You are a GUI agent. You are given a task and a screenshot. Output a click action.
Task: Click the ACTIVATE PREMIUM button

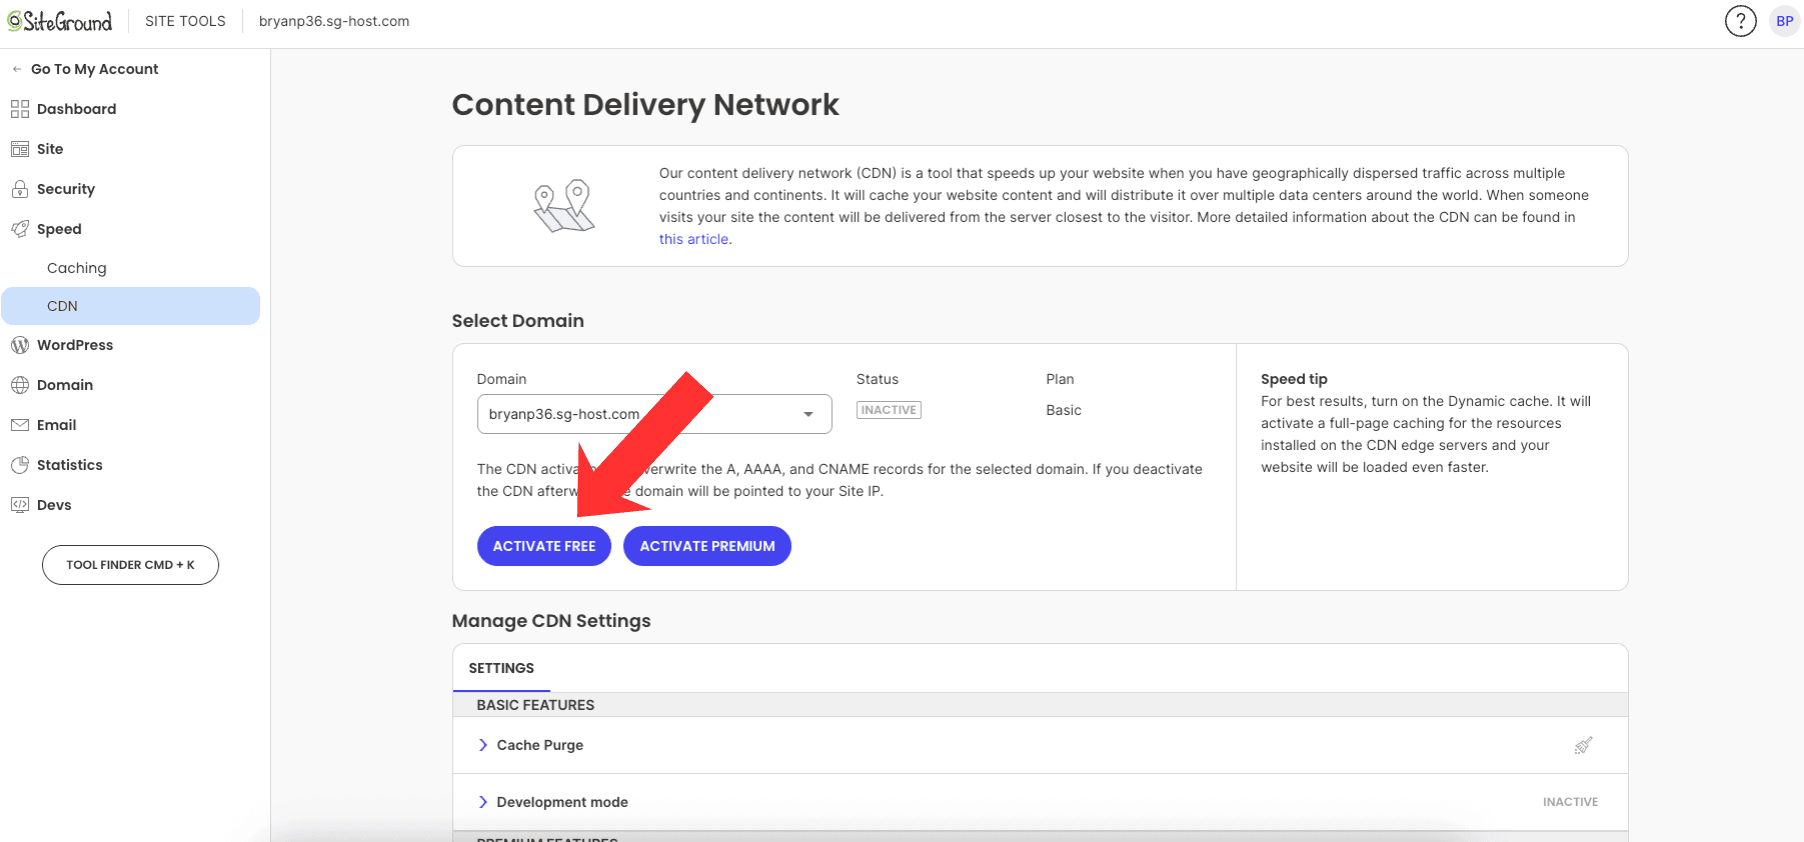click(707, 546)
